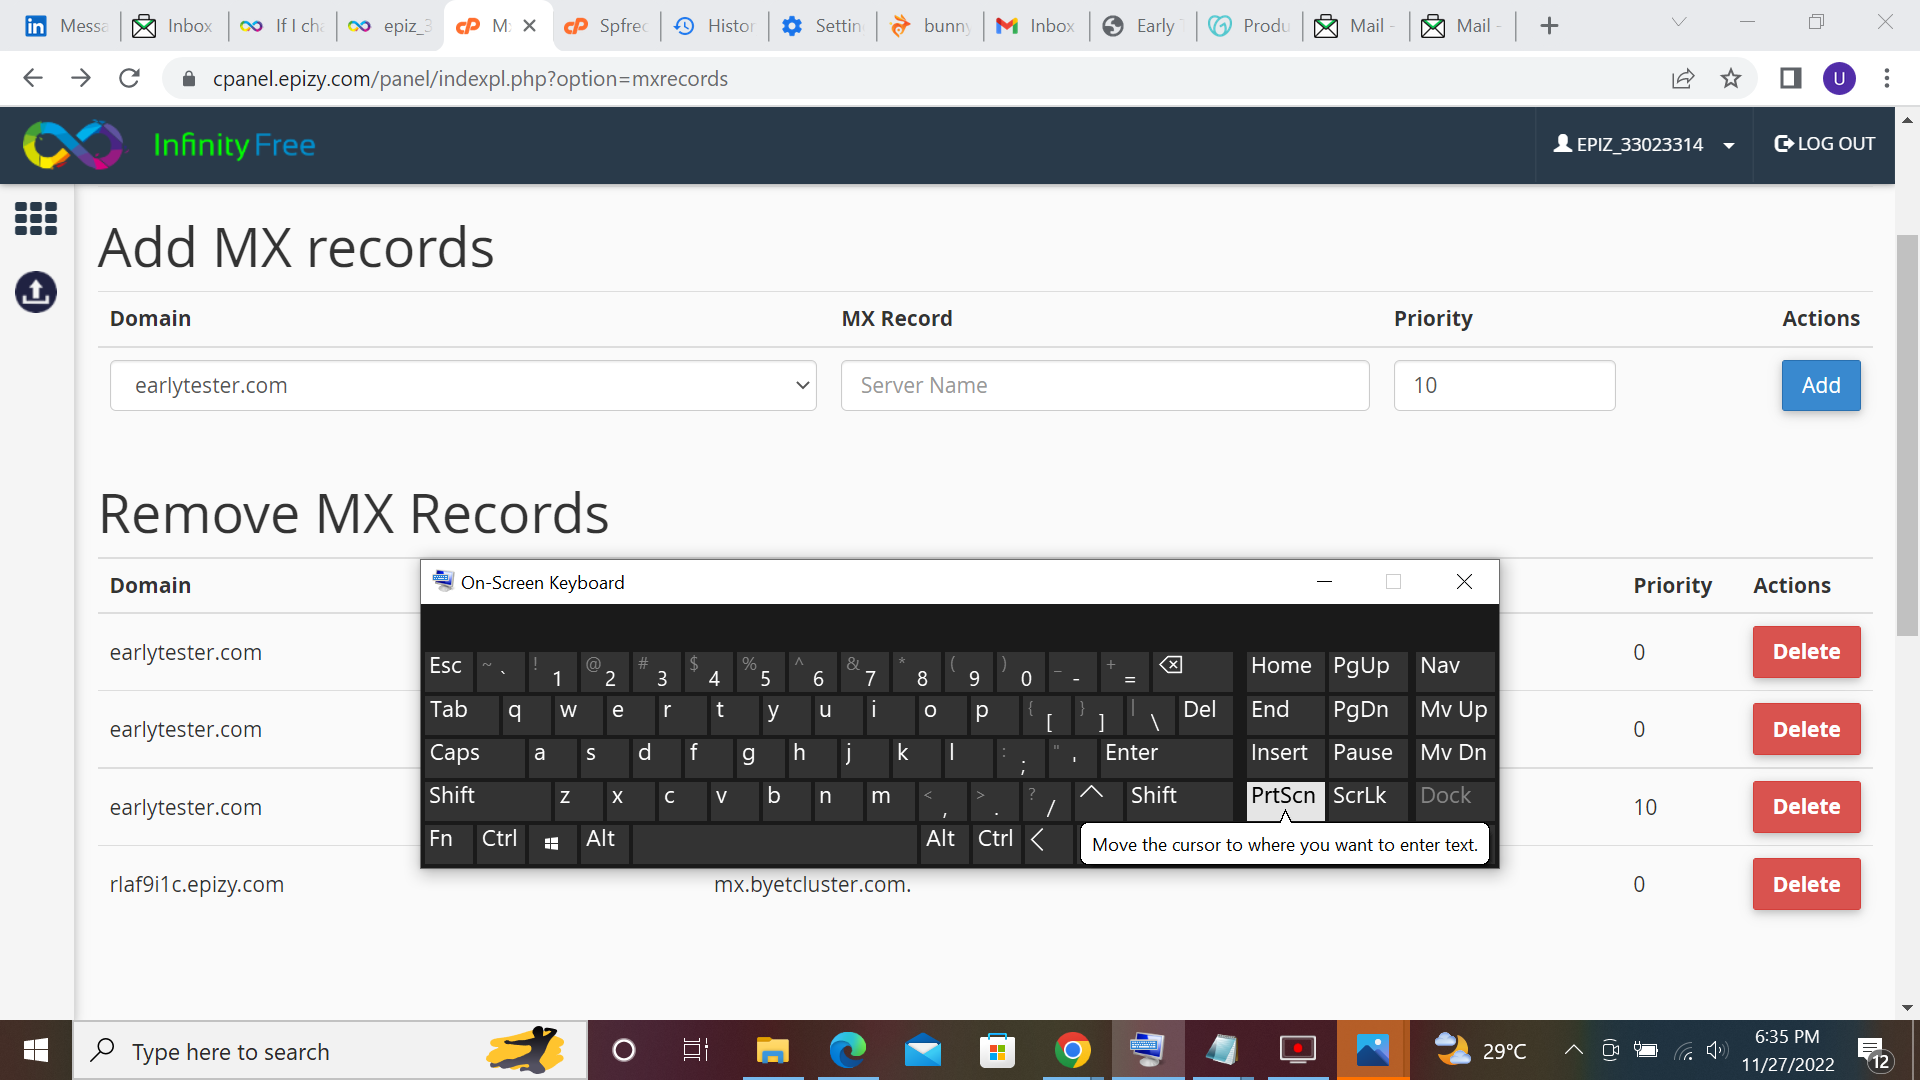Viewport: 1920px width, 1080px height.
Task: Click the Server Name input field
Action: pyautogui.click(x=1104, y=386)
